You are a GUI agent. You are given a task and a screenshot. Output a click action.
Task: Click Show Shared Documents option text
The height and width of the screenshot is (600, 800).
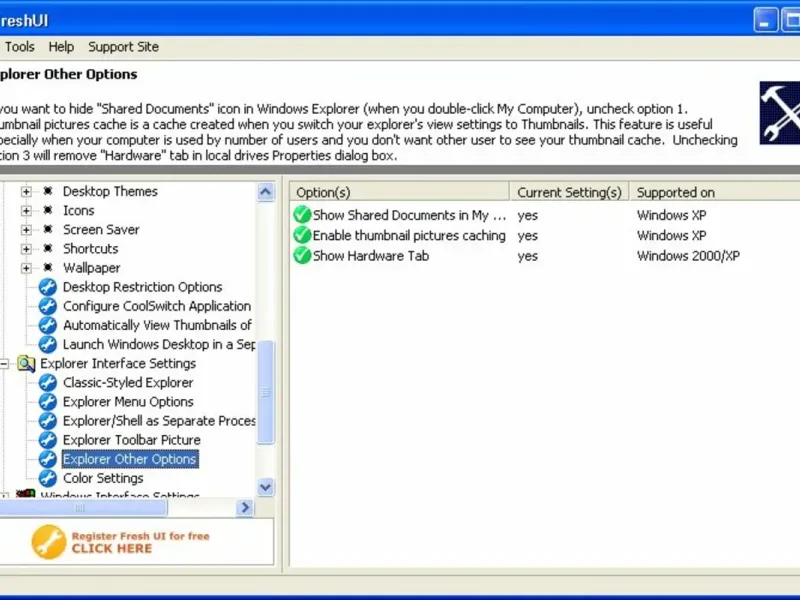[x=409, y=215]
